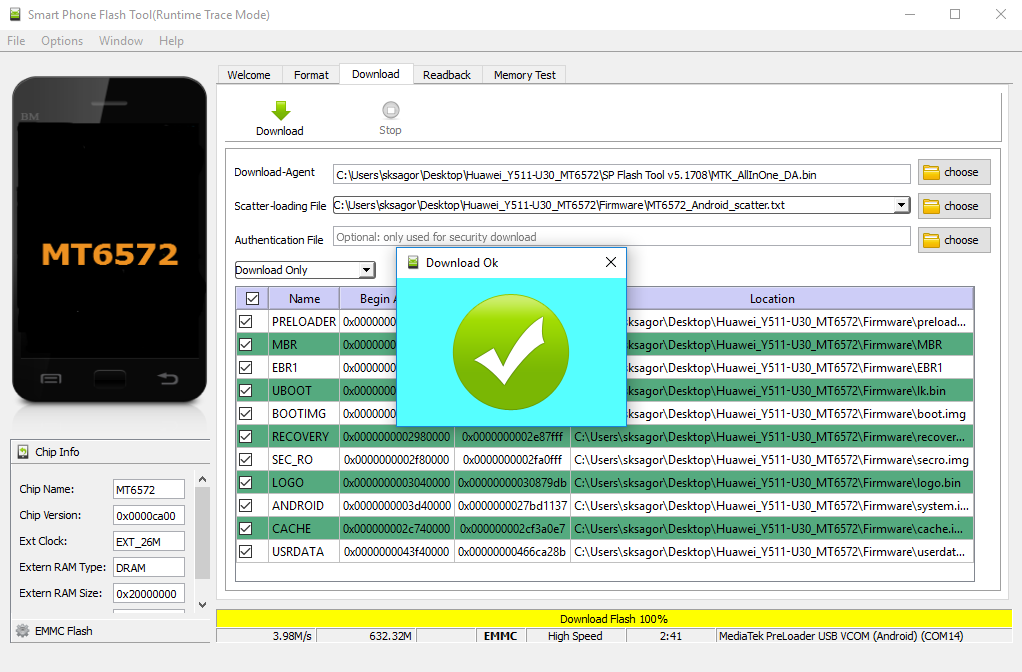This screenshot has height=672, width=1022.
Task: Click the Chip Info panel icon
Action: coord(23,452)
